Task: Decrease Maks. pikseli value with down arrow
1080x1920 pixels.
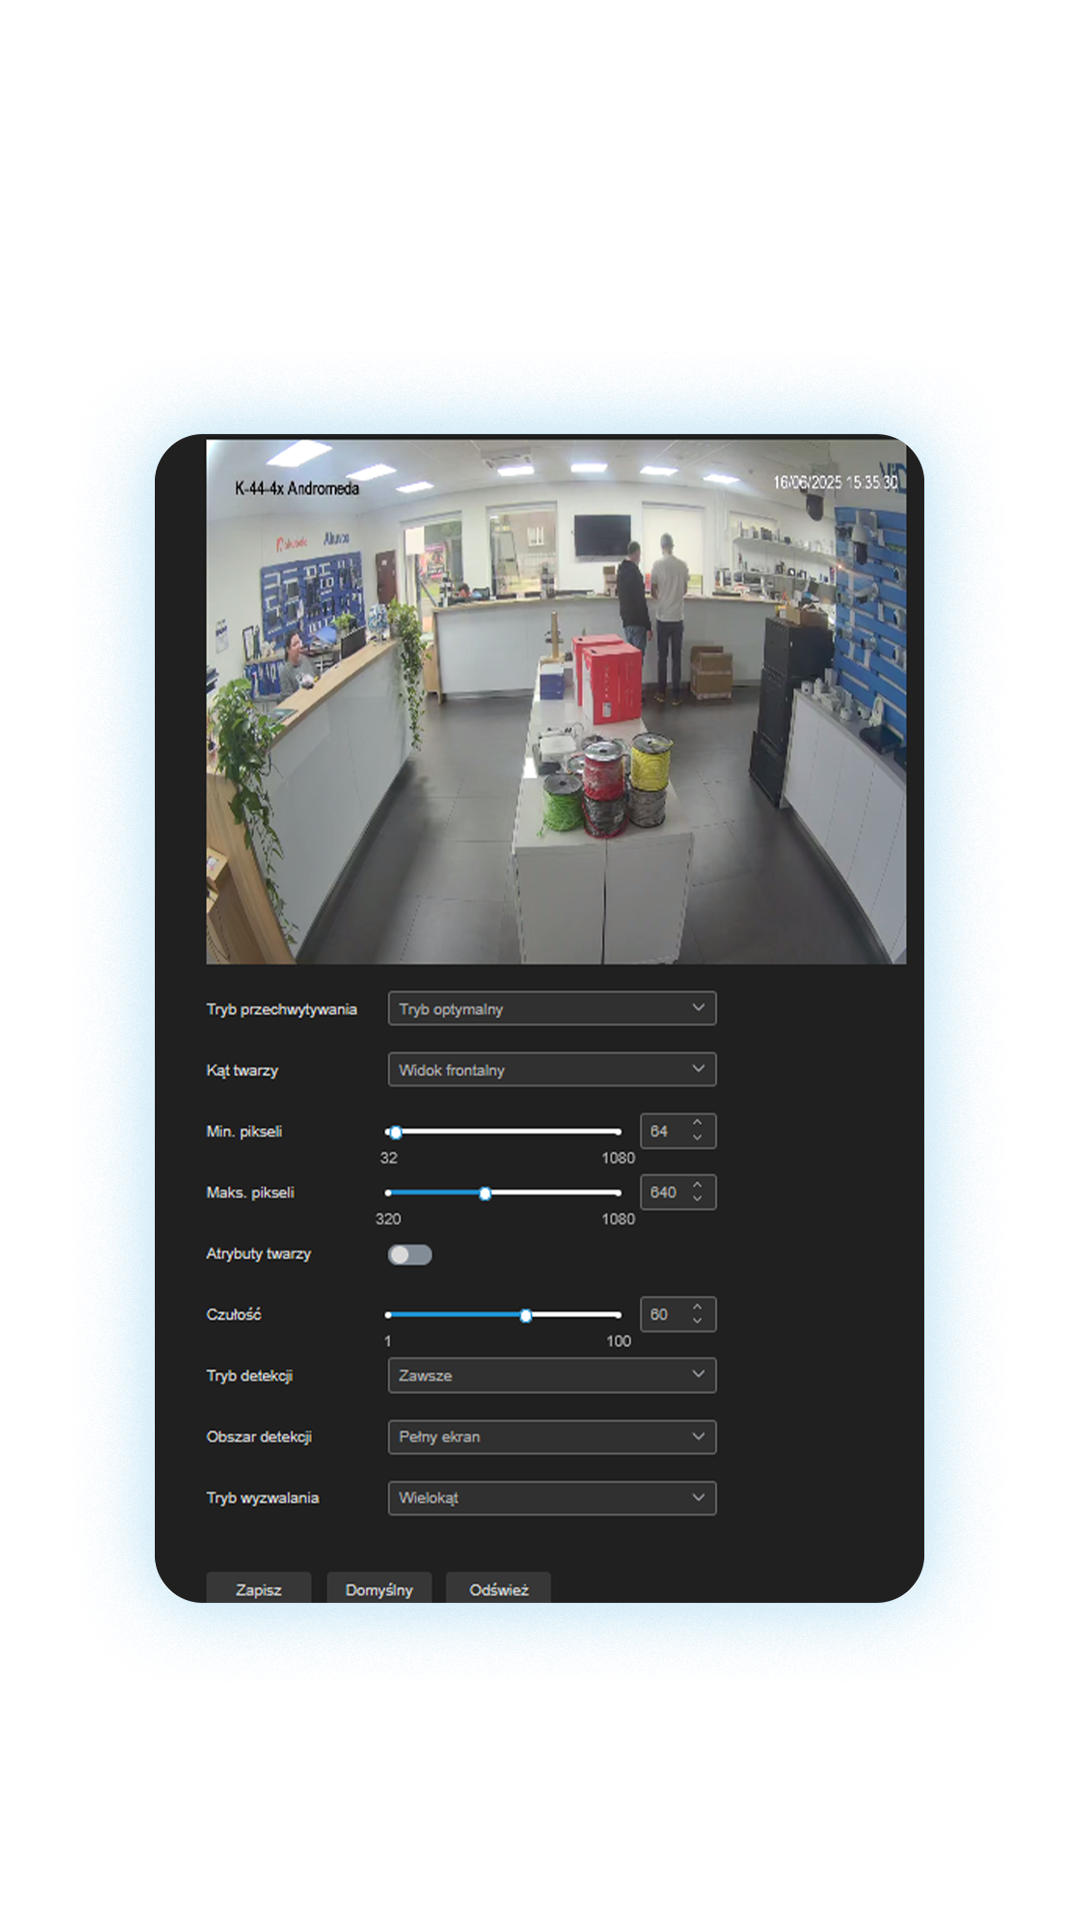Action: pos(697,1199)
